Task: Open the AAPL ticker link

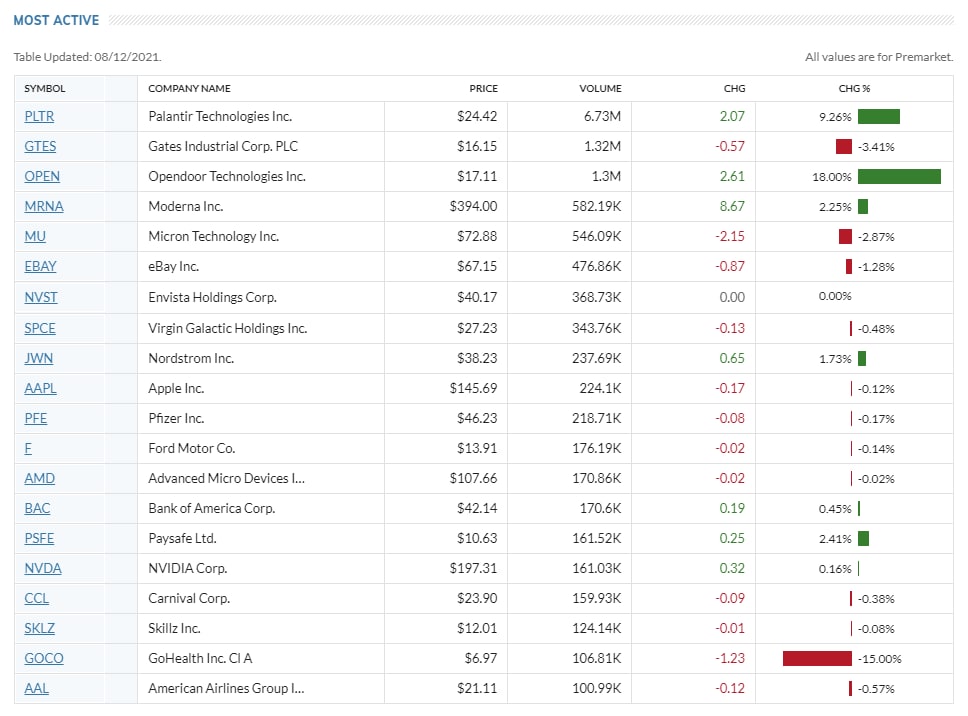Action: click(40, 388)
